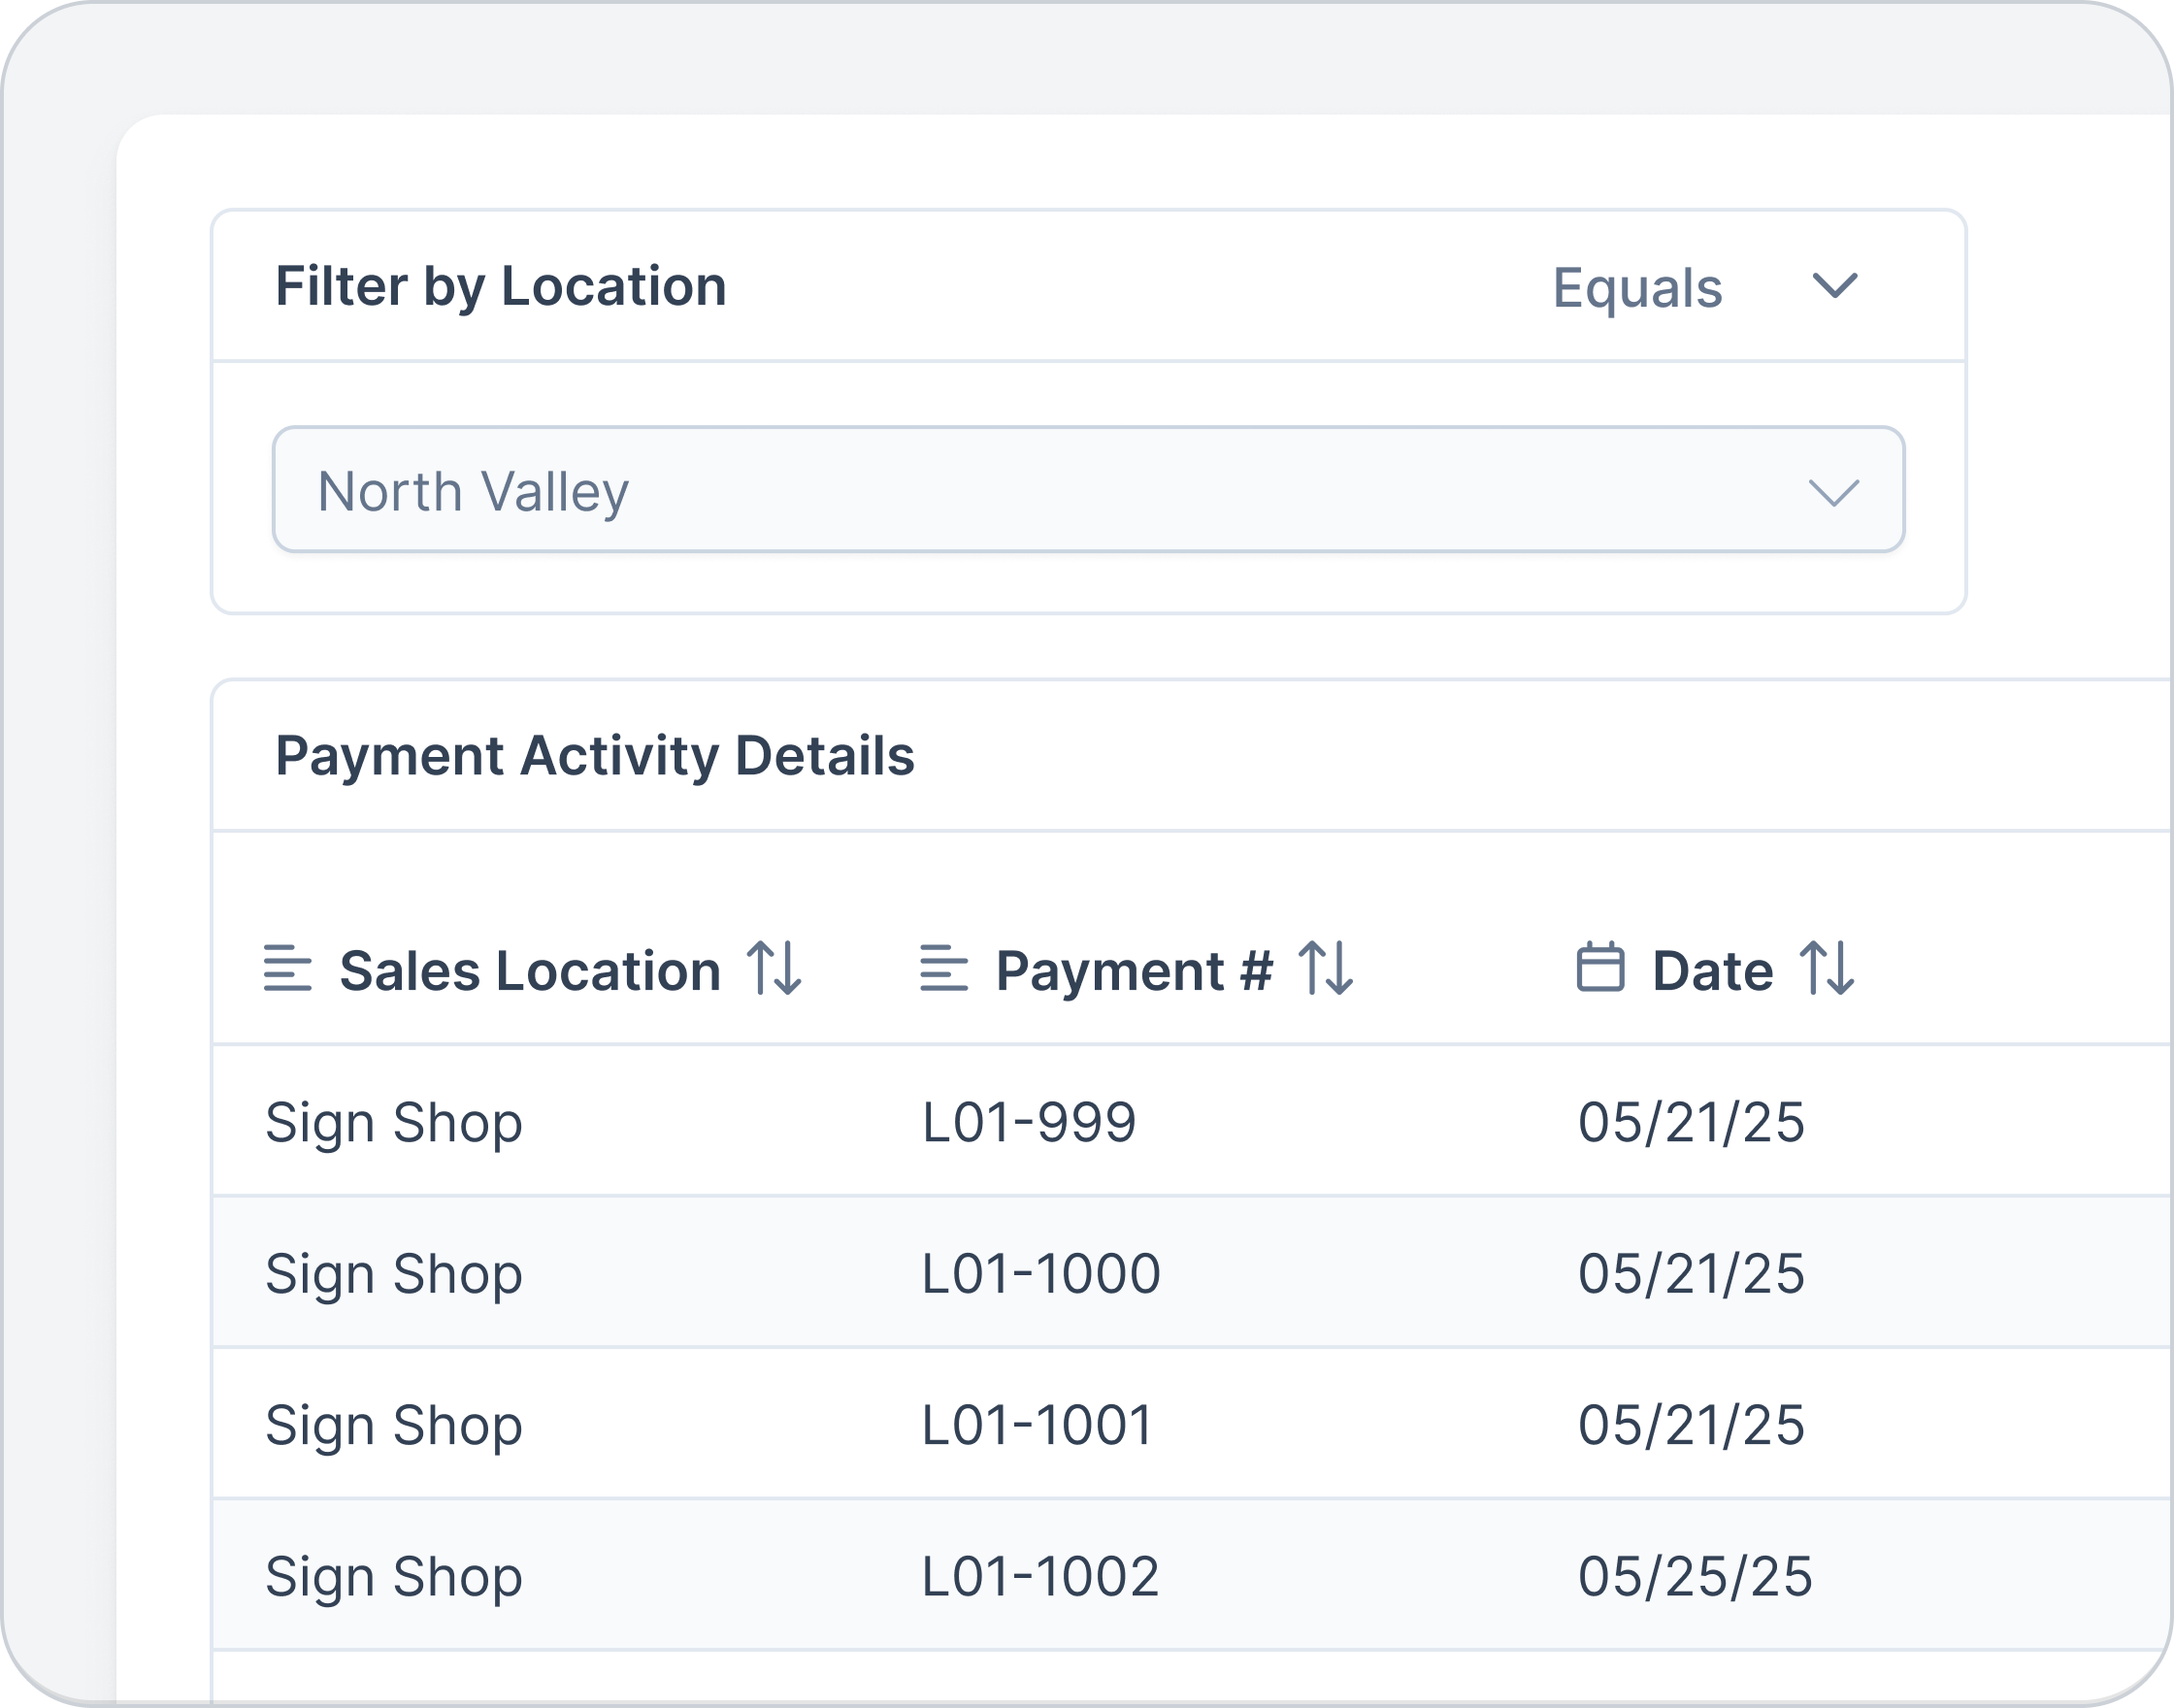This screenshot has width=2174, height=1708.
Task: Click the Payment # column header
Action: pos(1134,970)
